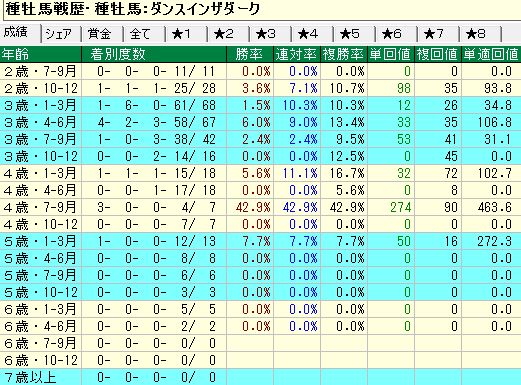The image size is (521, 385).
Task: Sort by the 単適回値 column header
Action: (x=491, y=54)
